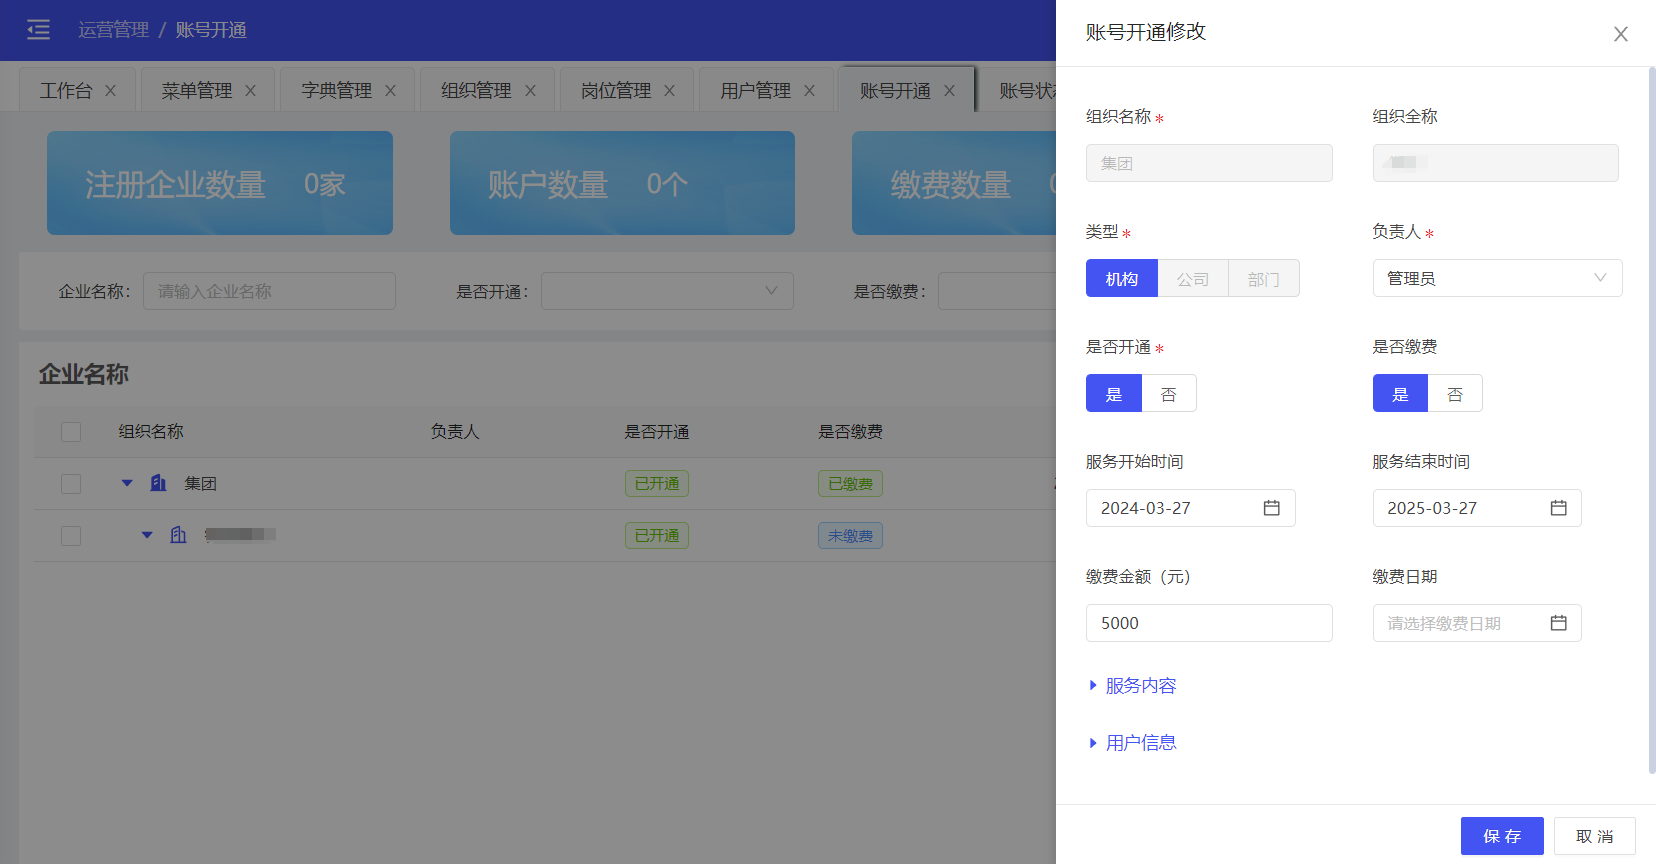Click 取消 to cancel editing

pos(1595,836)
